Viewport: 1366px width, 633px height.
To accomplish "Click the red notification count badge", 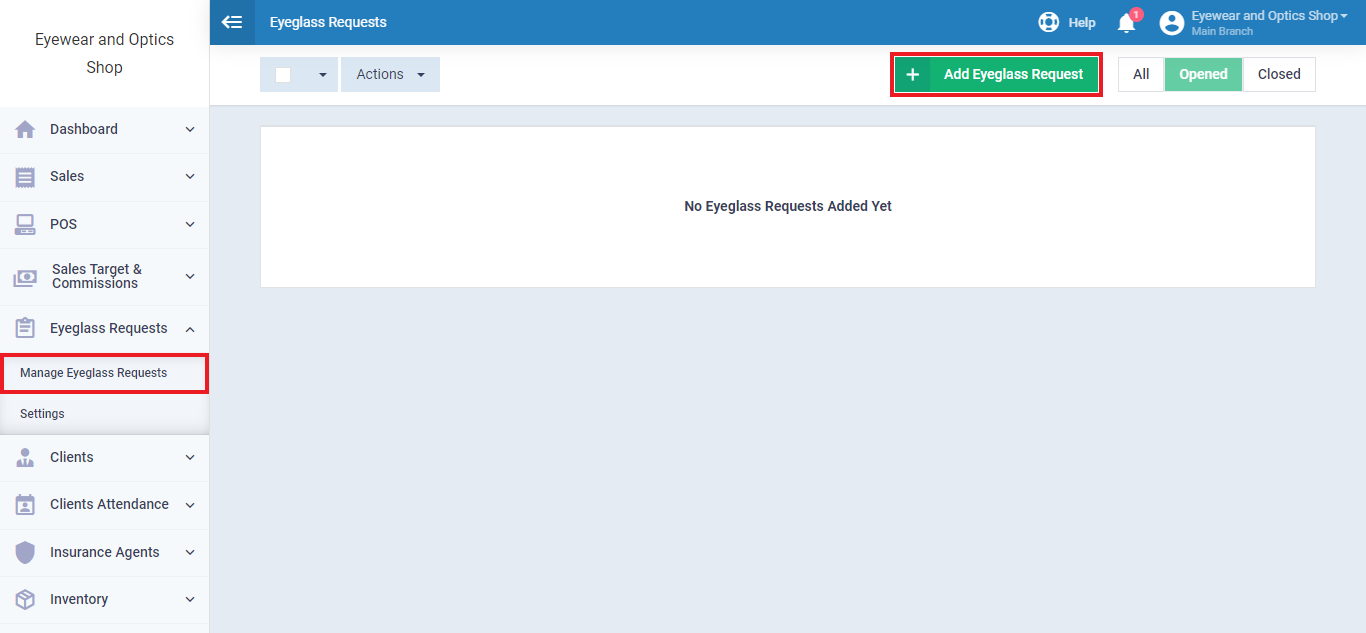I will pyautogui.click(x=1136, y=14).
